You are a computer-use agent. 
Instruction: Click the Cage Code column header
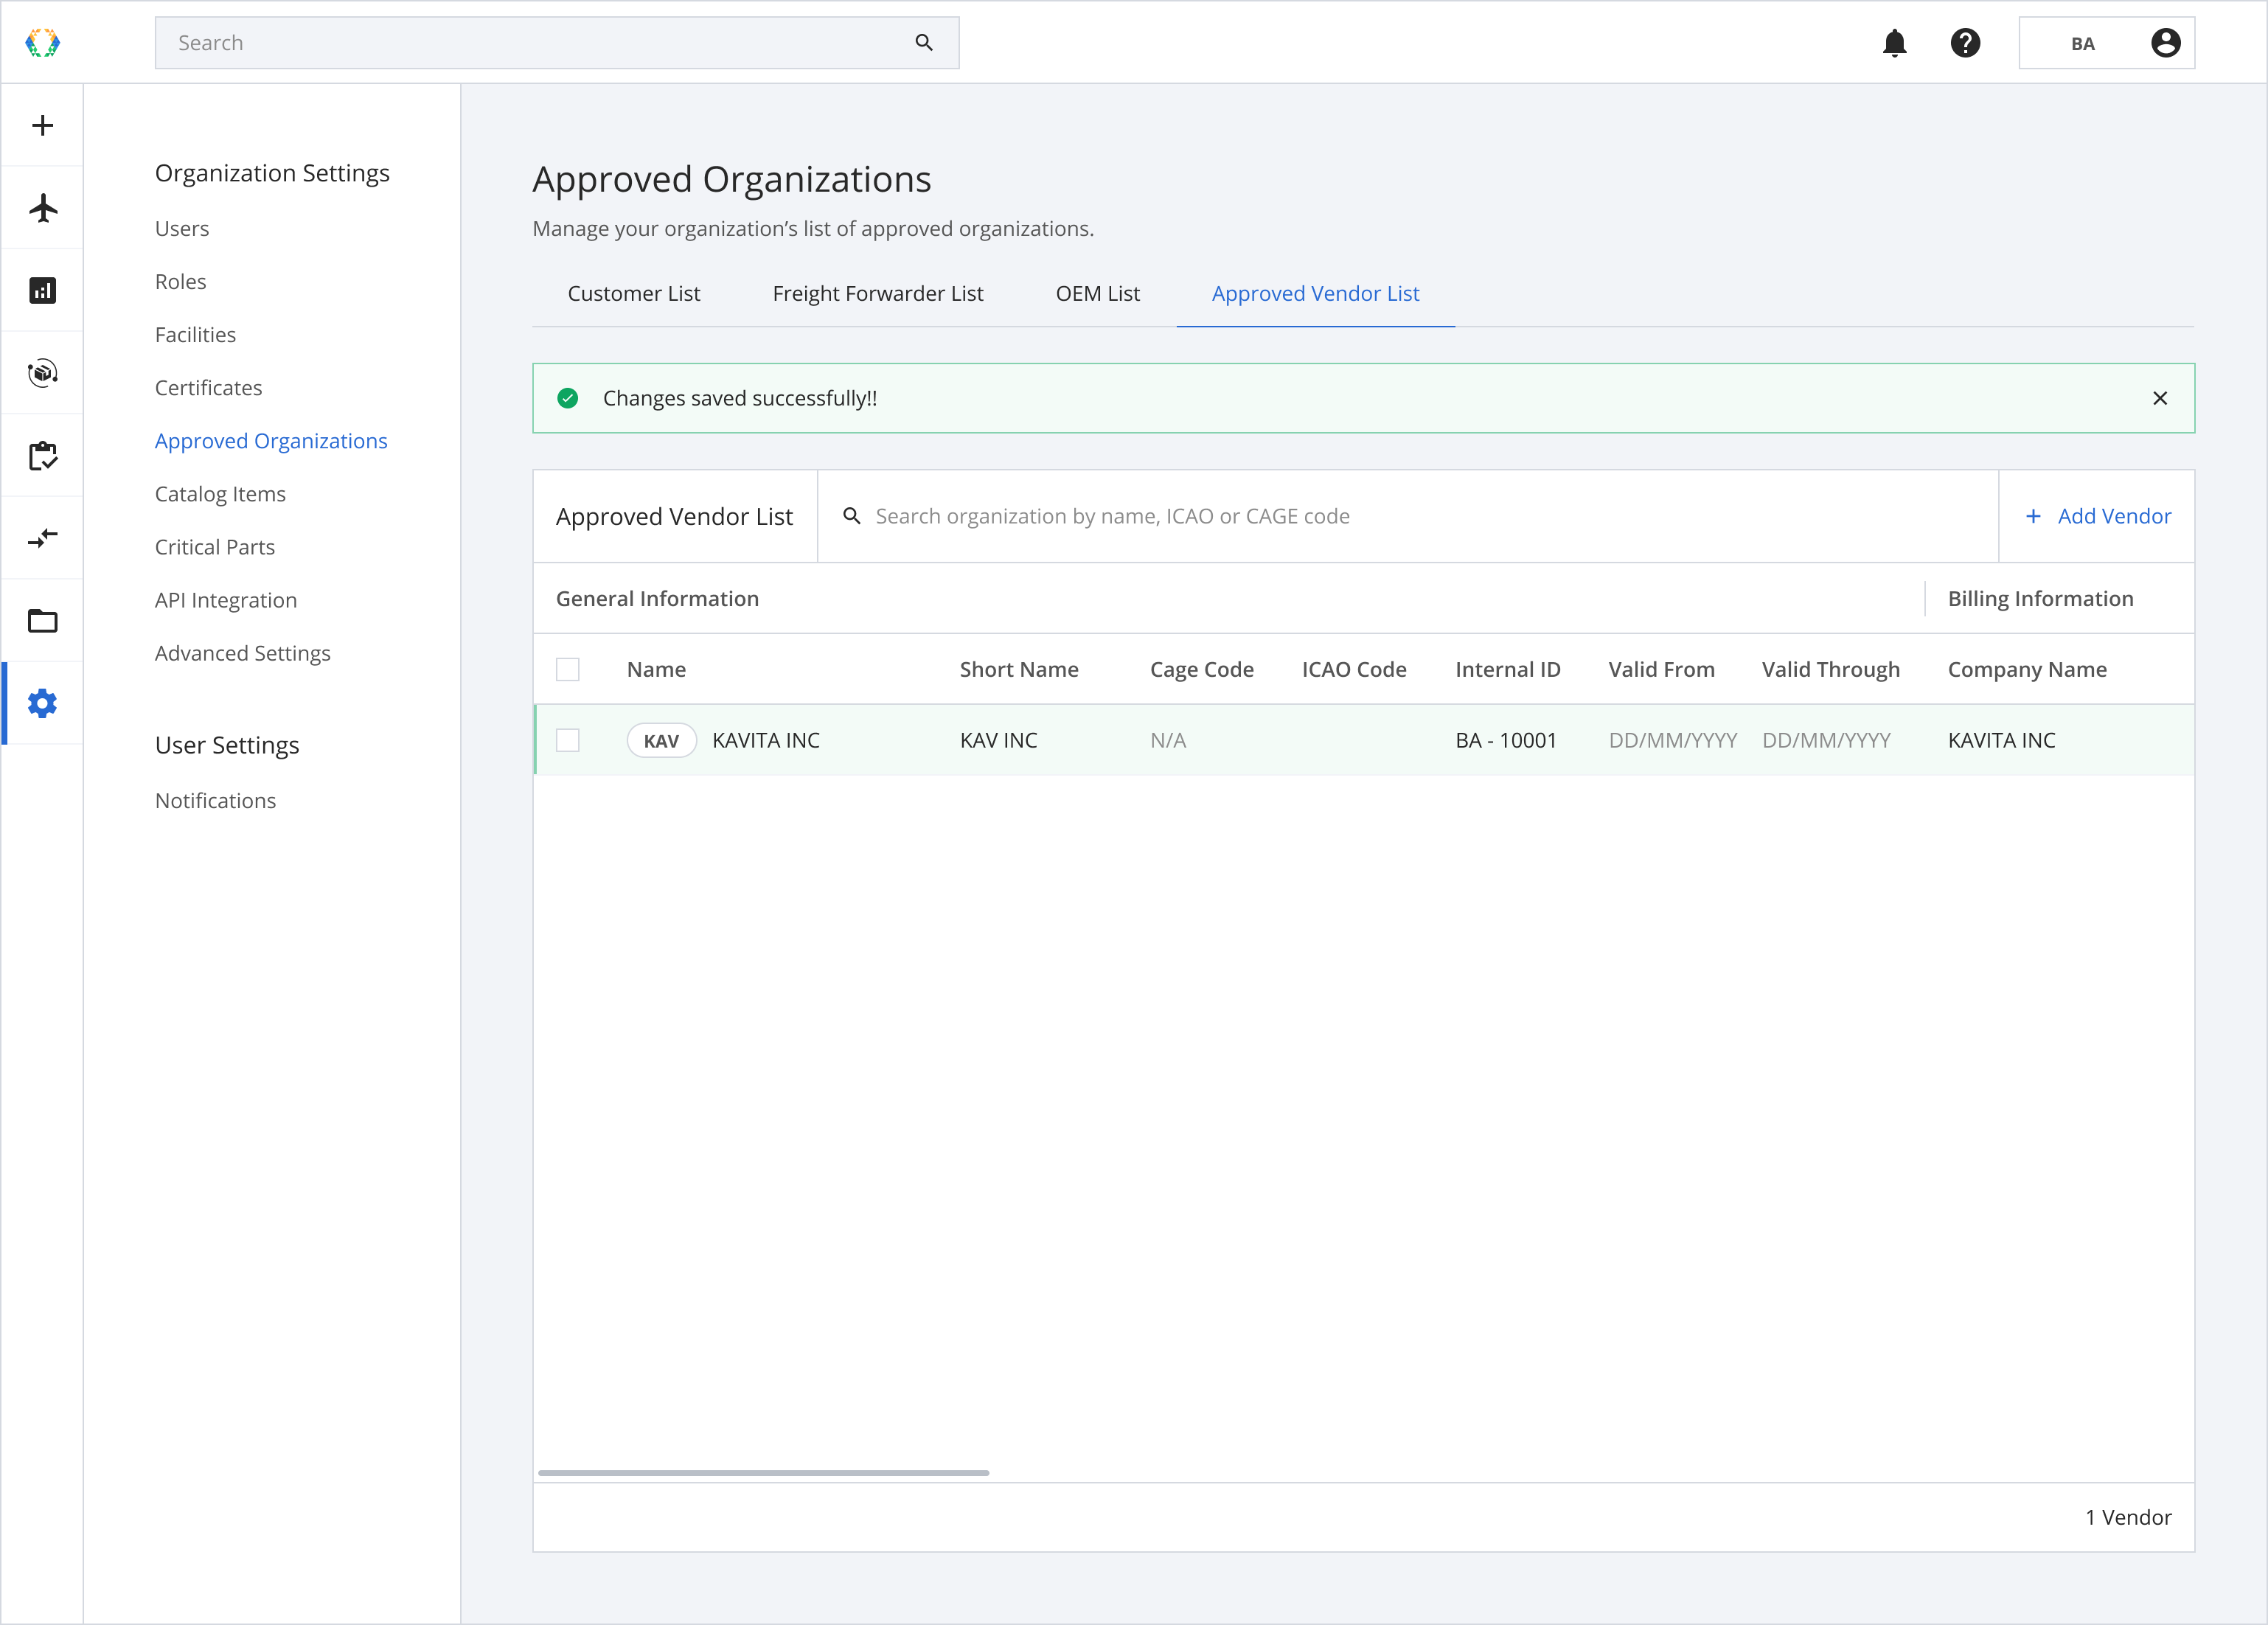tap(1201, 670)
